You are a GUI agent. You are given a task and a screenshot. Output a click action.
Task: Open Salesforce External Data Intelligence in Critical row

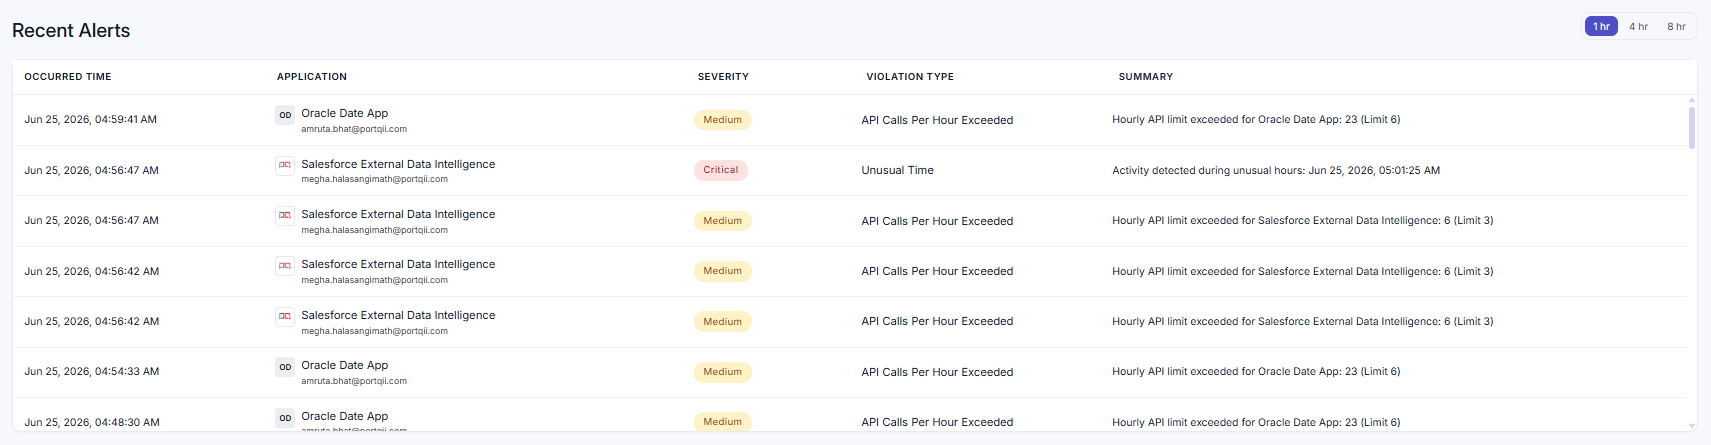click(x=398, y=164)
